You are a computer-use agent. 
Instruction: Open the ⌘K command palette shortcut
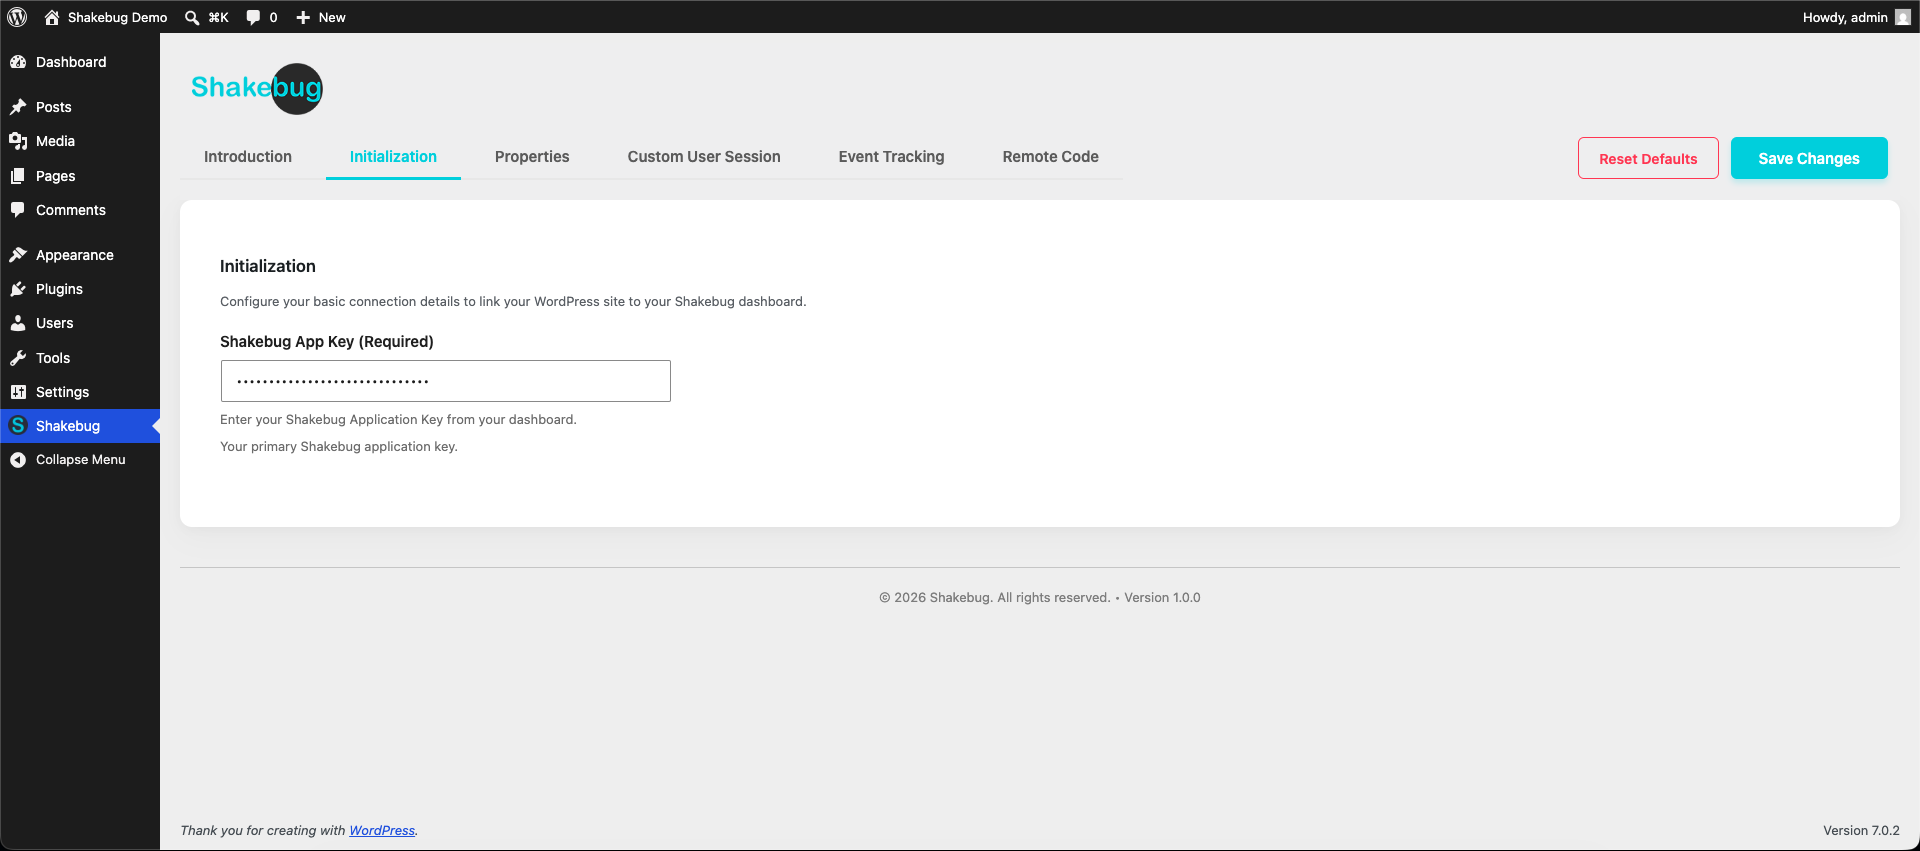coord(218,17)
